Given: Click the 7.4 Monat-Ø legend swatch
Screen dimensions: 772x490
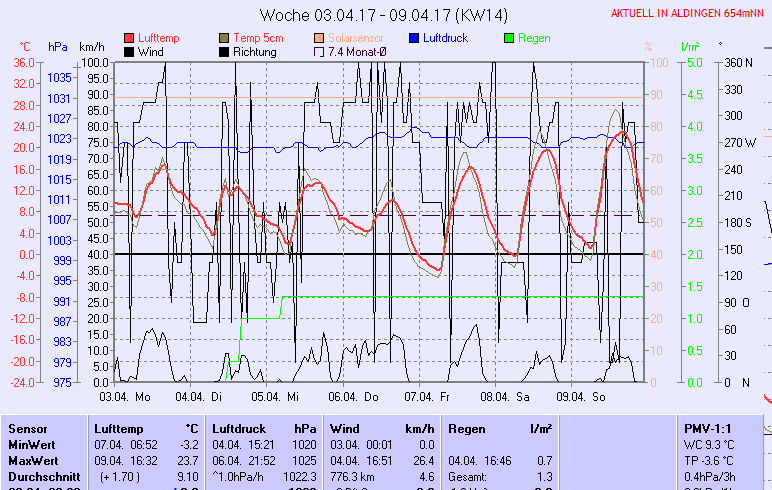Looking at the screenshot, I should [x=319, y=52].
